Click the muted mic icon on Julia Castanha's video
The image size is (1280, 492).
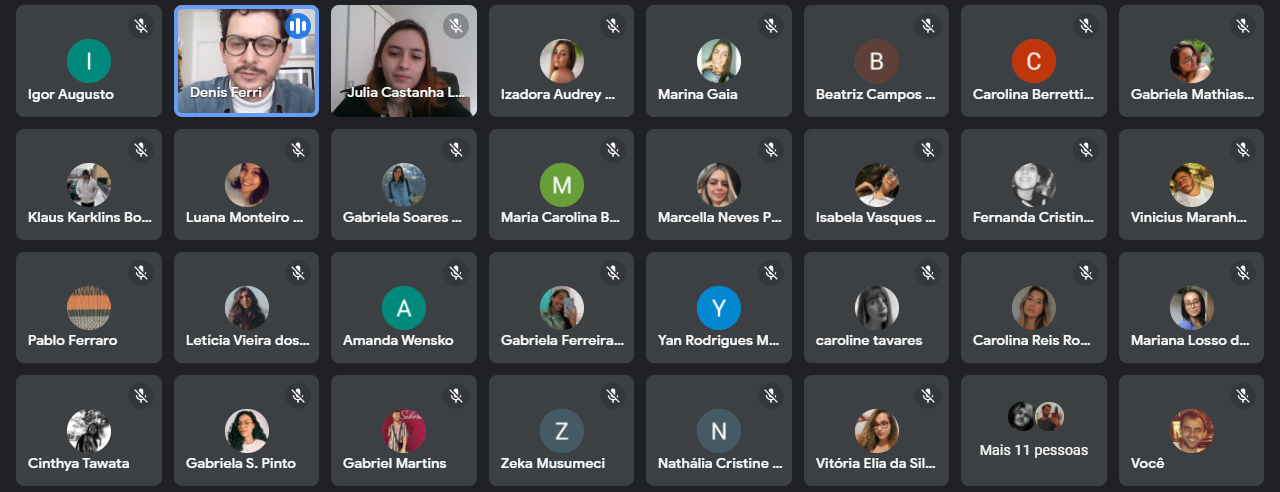click(456, 26)
